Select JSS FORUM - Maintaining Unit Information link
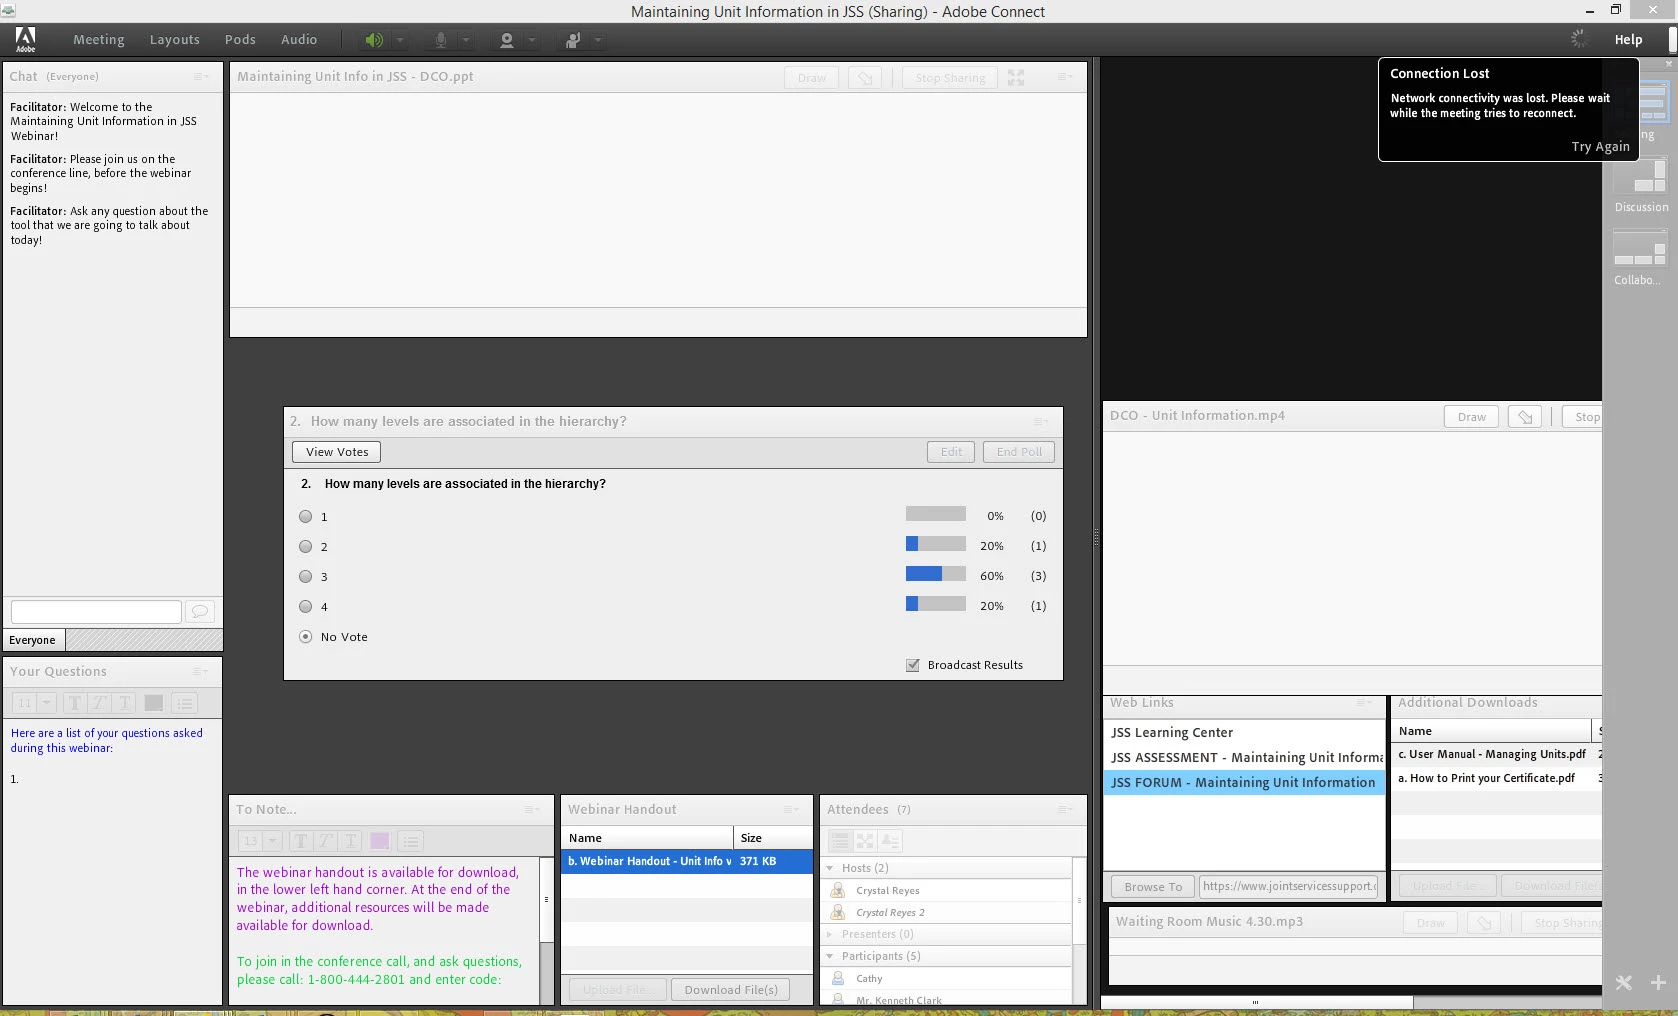This screenshot has height=1016, width=1678. tap(1244, 782)
